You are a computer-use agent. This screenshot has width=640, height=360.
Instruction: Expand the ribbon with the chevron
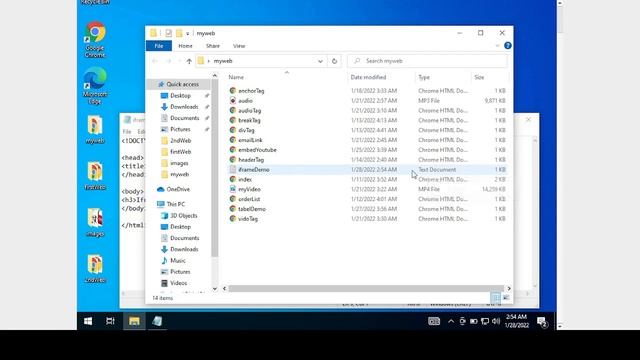(x=497, y=46)
